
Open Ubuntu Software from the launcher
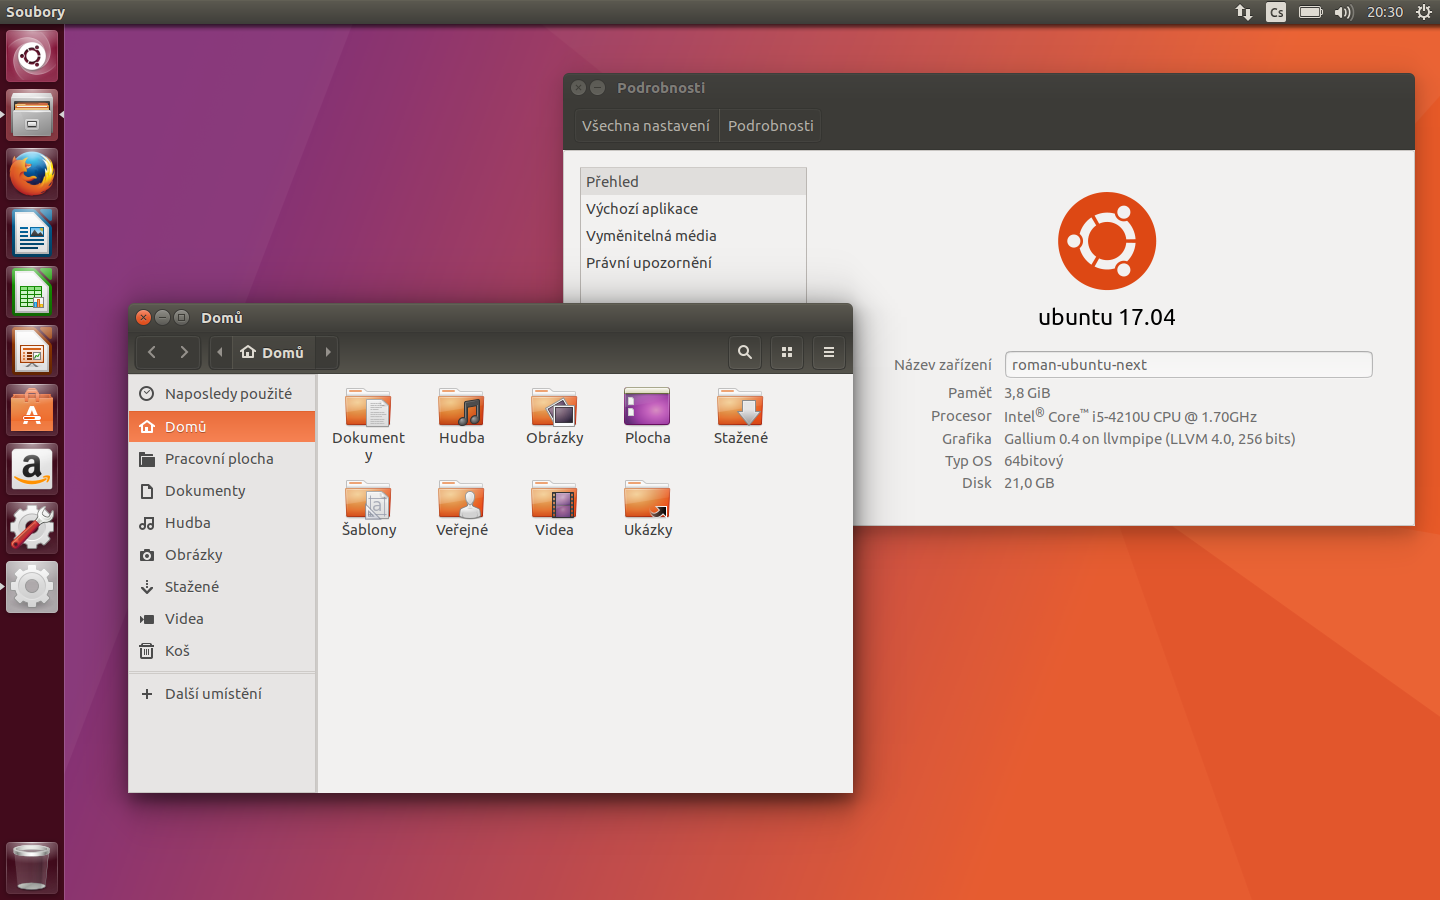pos(31,409)
